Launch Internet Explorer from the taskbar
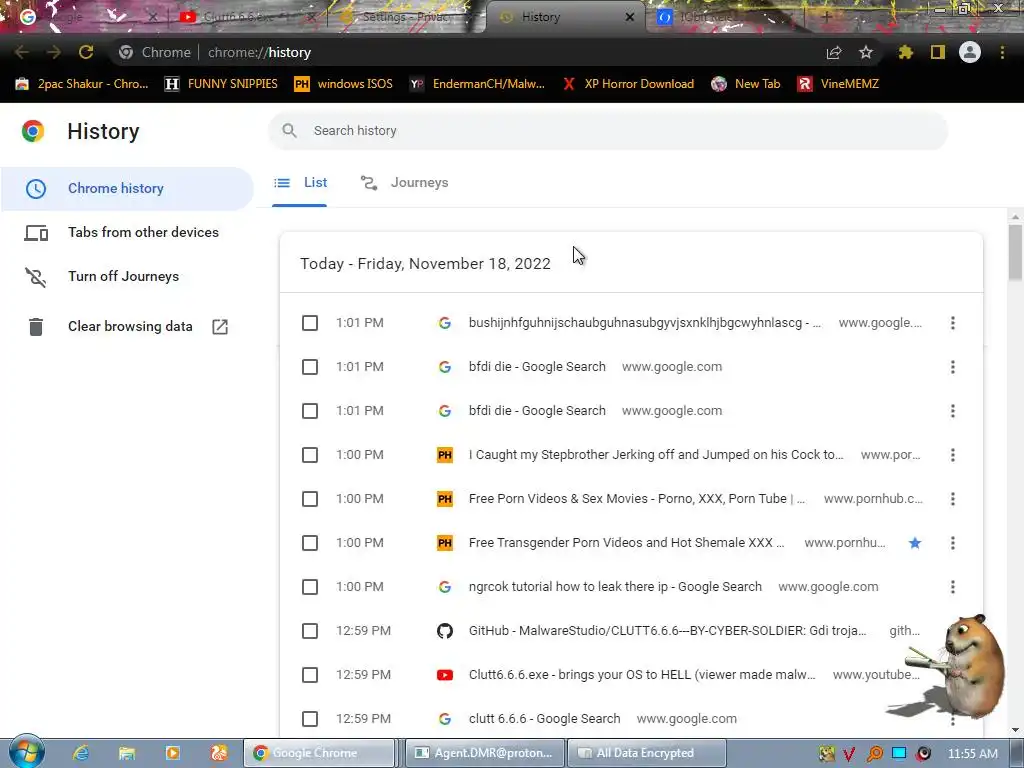 81,753
